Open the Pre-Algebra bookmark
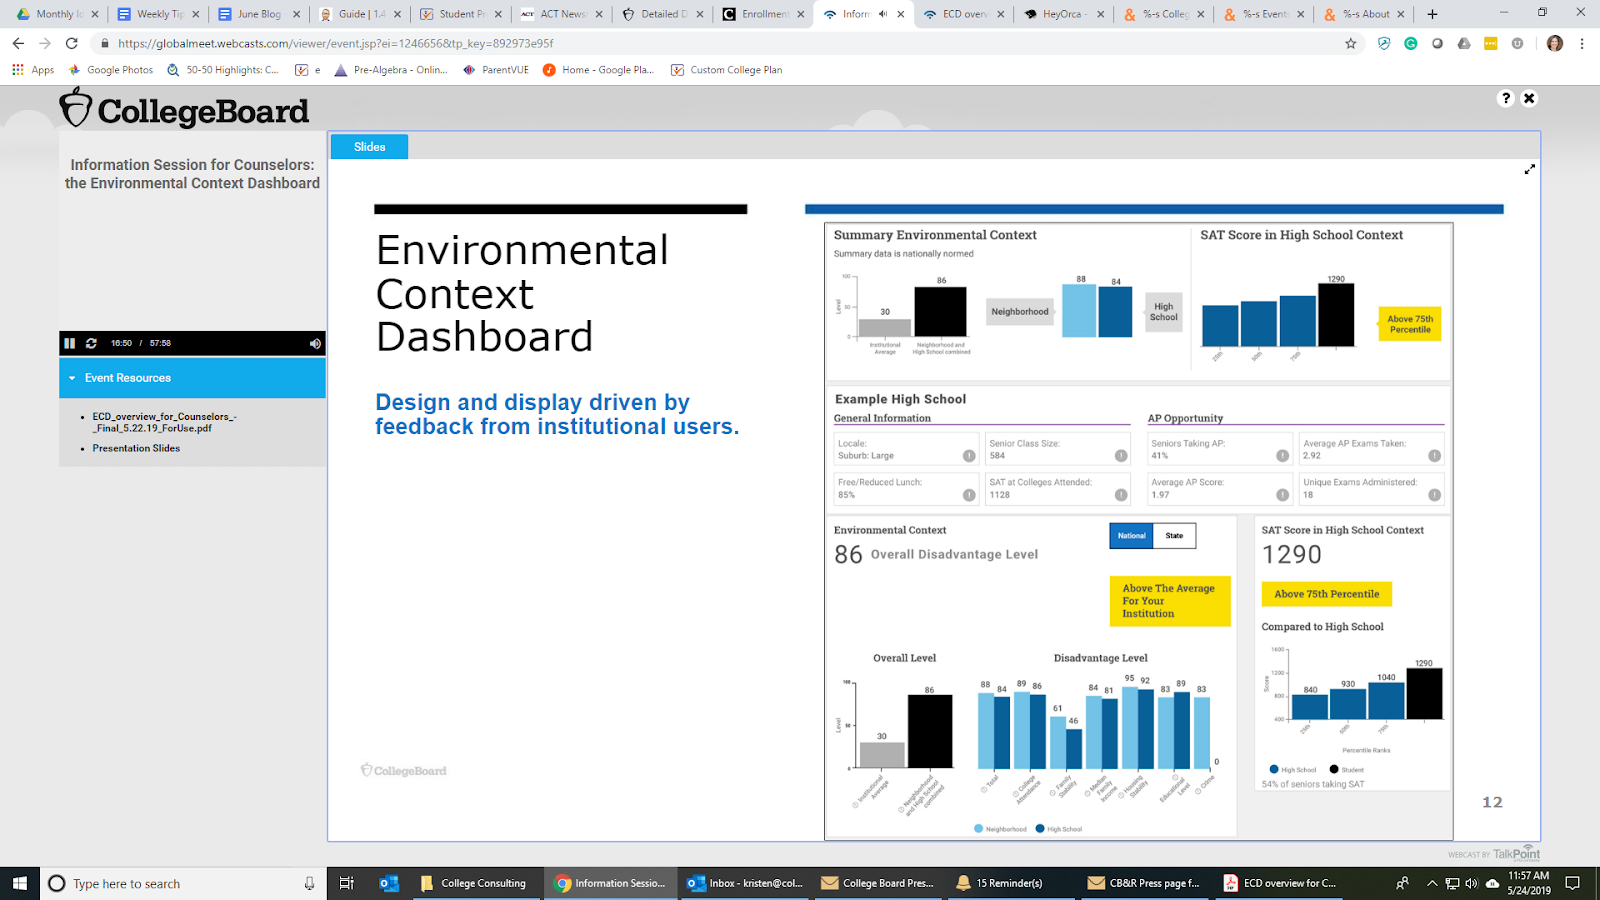The height and width of the screenshot is (900, 1600). (x=391, y=70)
